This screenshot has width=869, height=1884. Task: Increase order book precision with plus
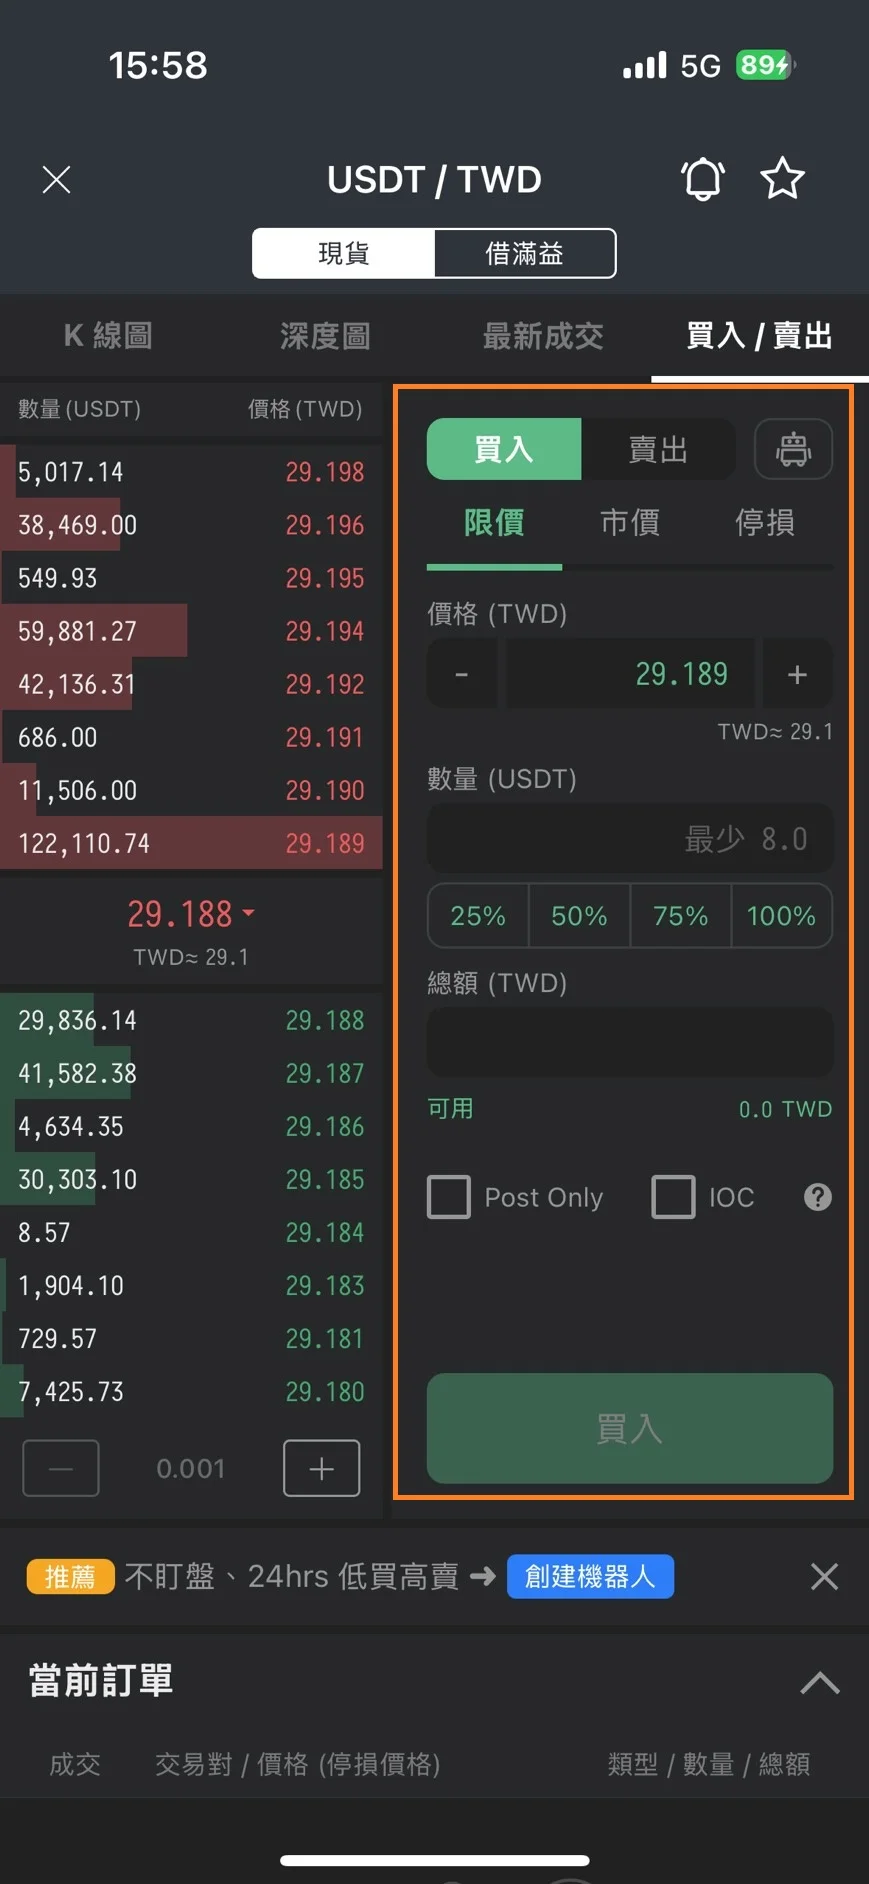[x=321, y=1468]
